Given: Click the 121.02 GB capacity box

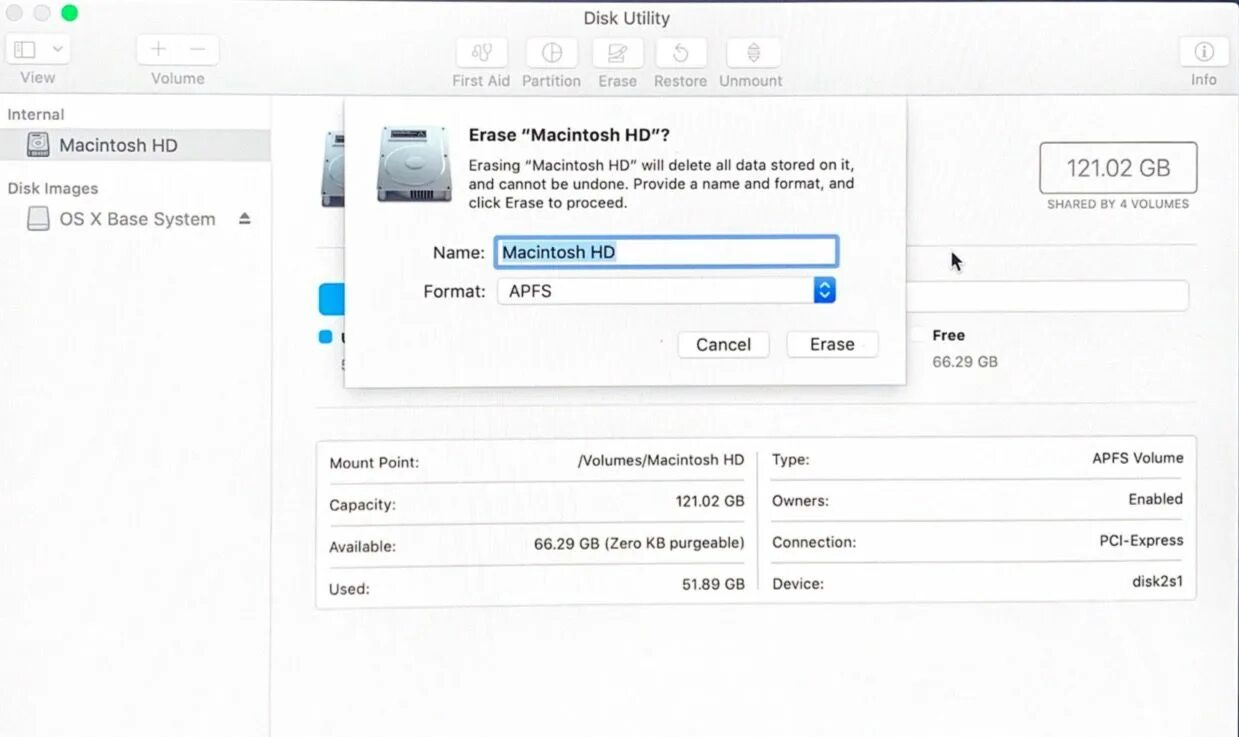Looking at the screenshot, I should point(1118,168).
